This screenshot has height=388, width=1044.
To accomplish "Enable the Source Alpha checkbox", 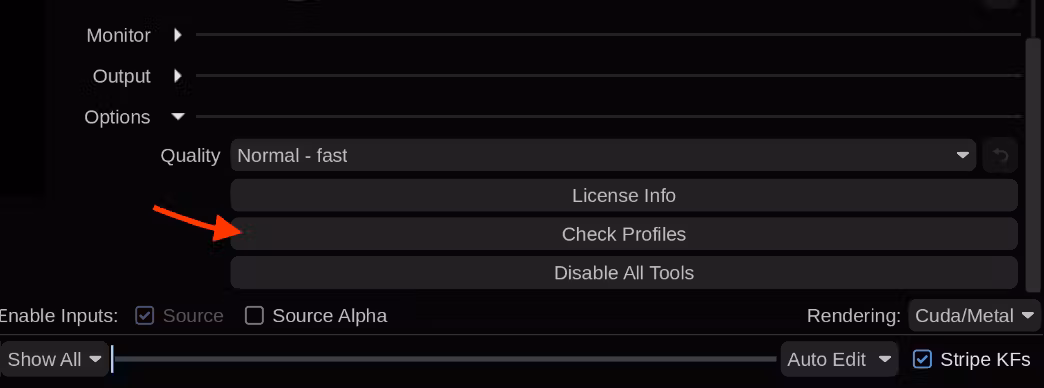I will pos(254,315).
